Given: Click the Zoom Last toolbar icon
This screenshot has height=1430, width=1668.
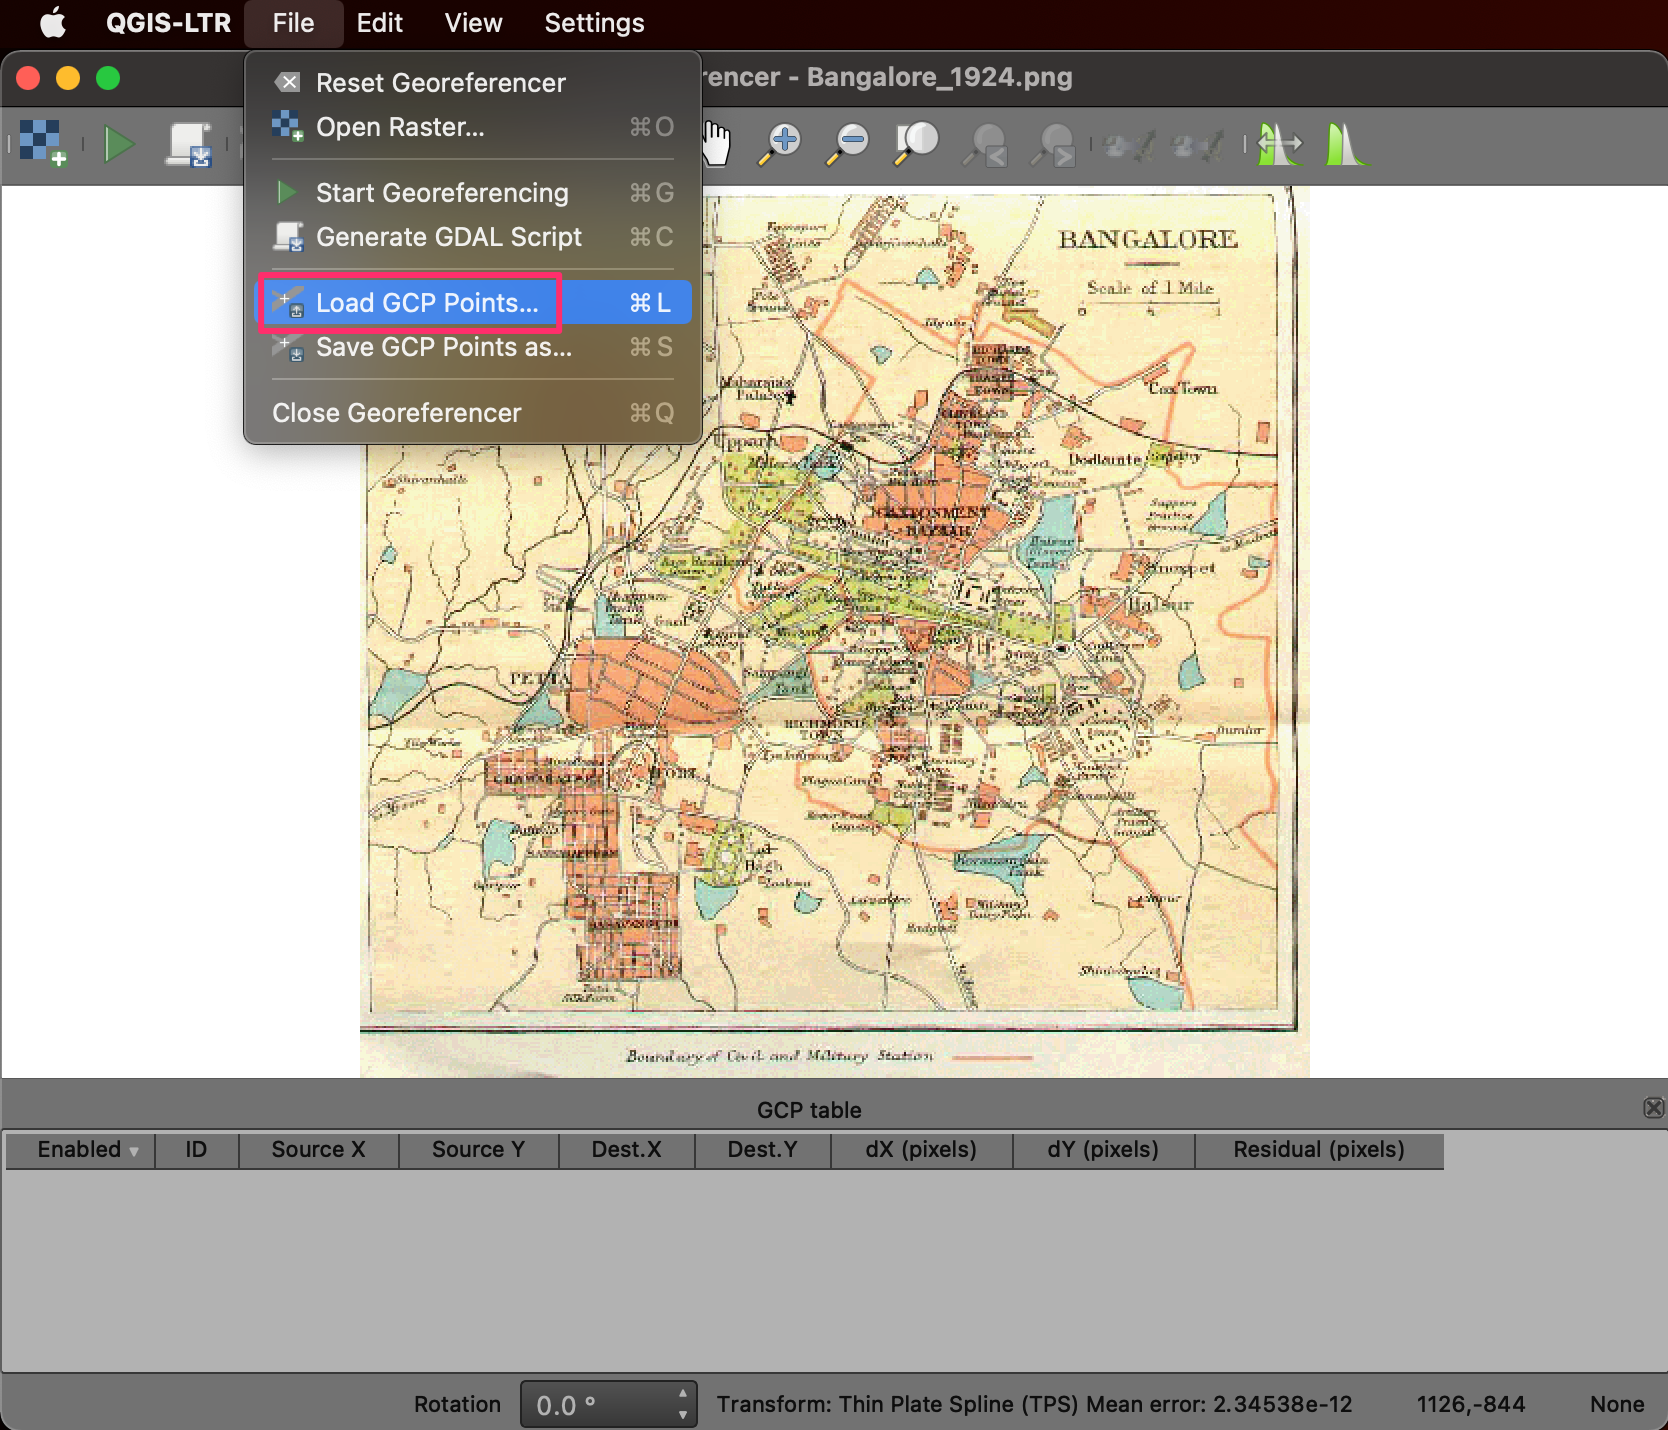Looking at the screenshot, I should (984, 144).
